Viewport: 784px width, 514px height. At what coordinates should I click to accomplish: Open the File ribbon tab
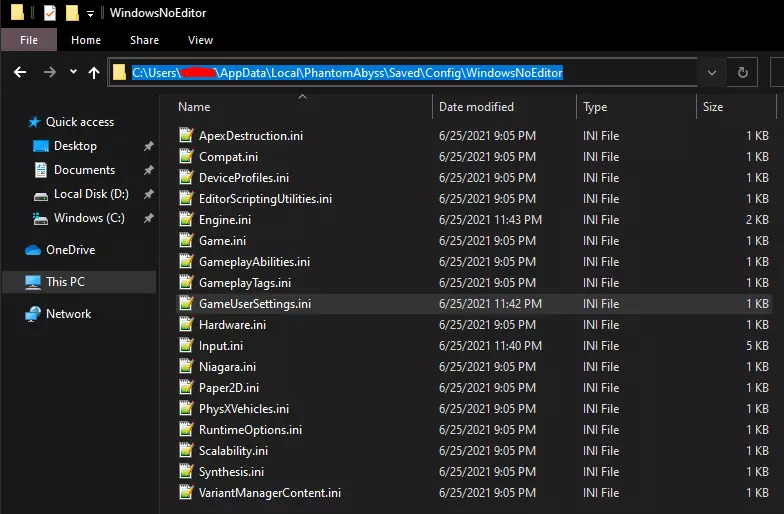(28, 40)
